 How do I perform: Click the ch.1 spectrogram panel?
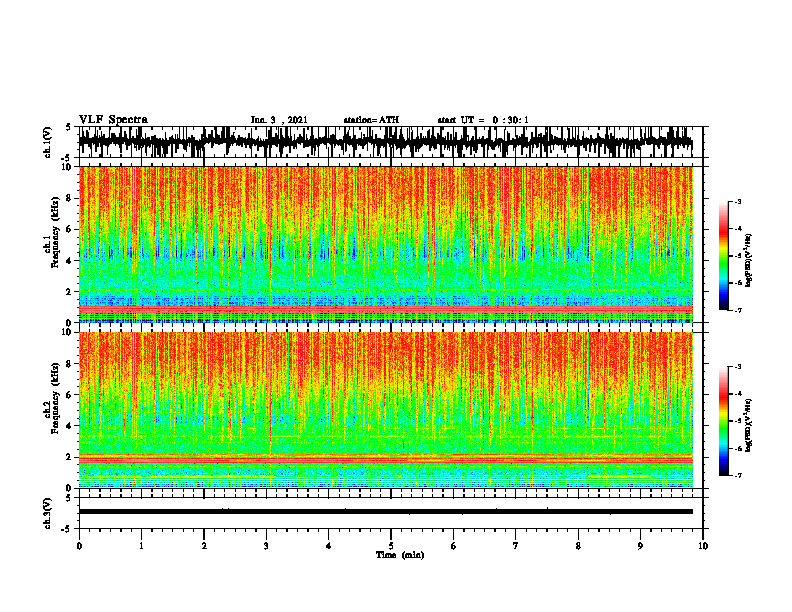[x=385, y=244]
